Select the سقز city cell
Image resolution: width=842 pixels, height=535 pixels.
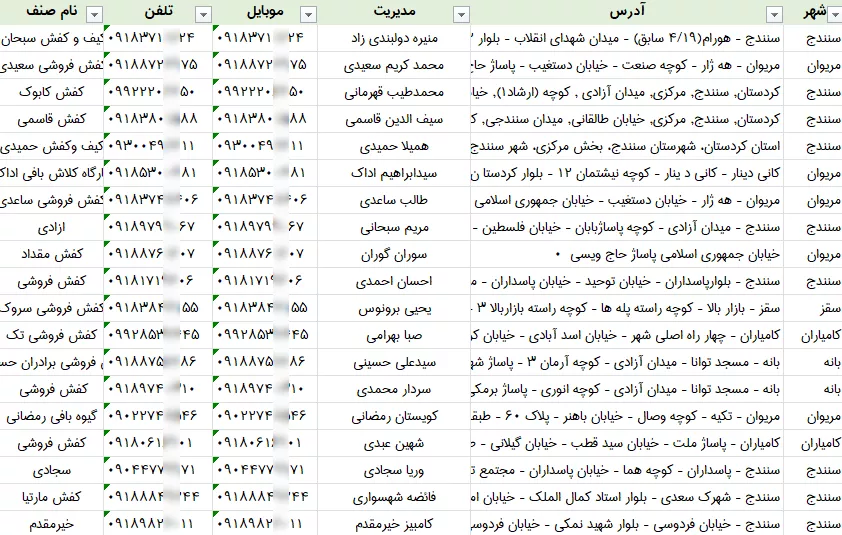[x=813, y=308]
